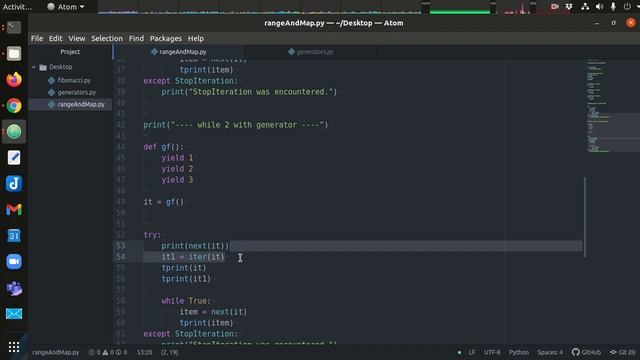Click the editor vertical scrollbar
This screenshot has width=640, height=360.
click(584, 217)
